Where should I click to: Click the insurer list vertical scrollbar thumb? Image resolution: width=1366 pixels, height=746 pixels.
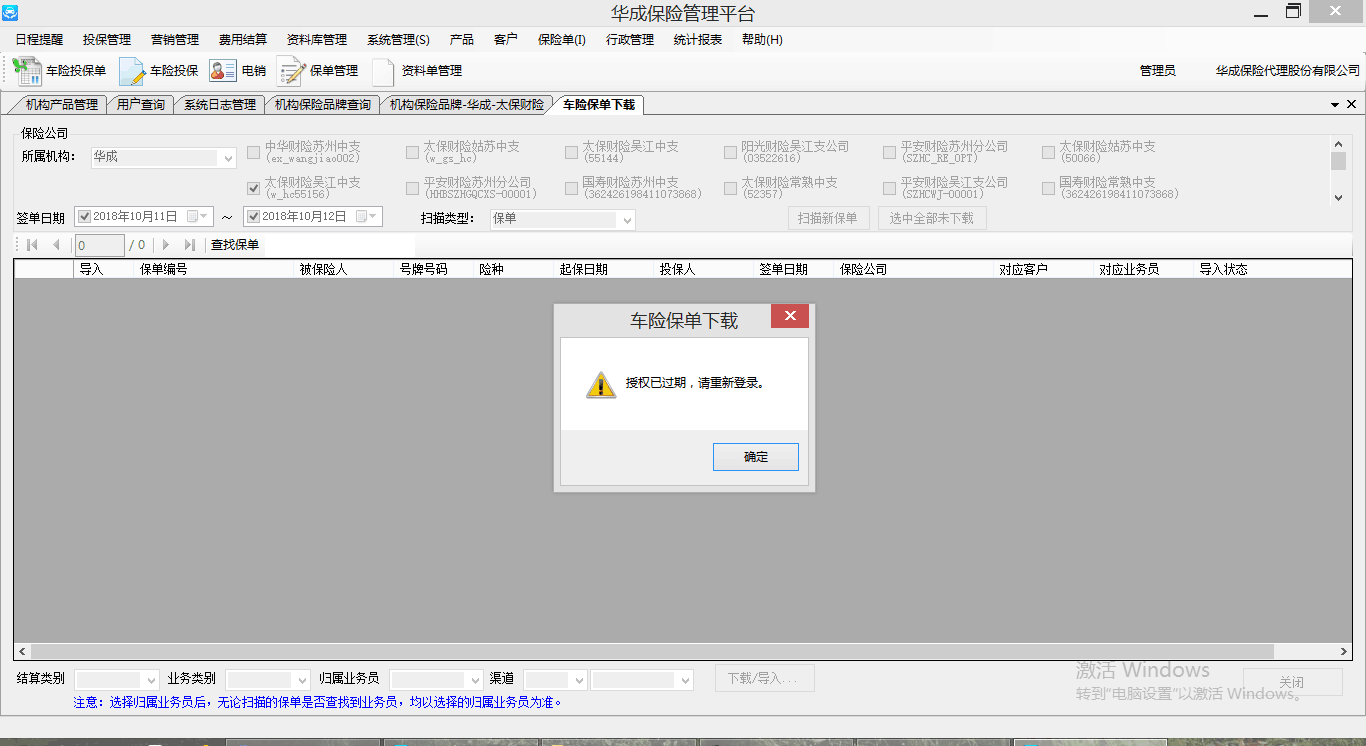click(1338, 161)
